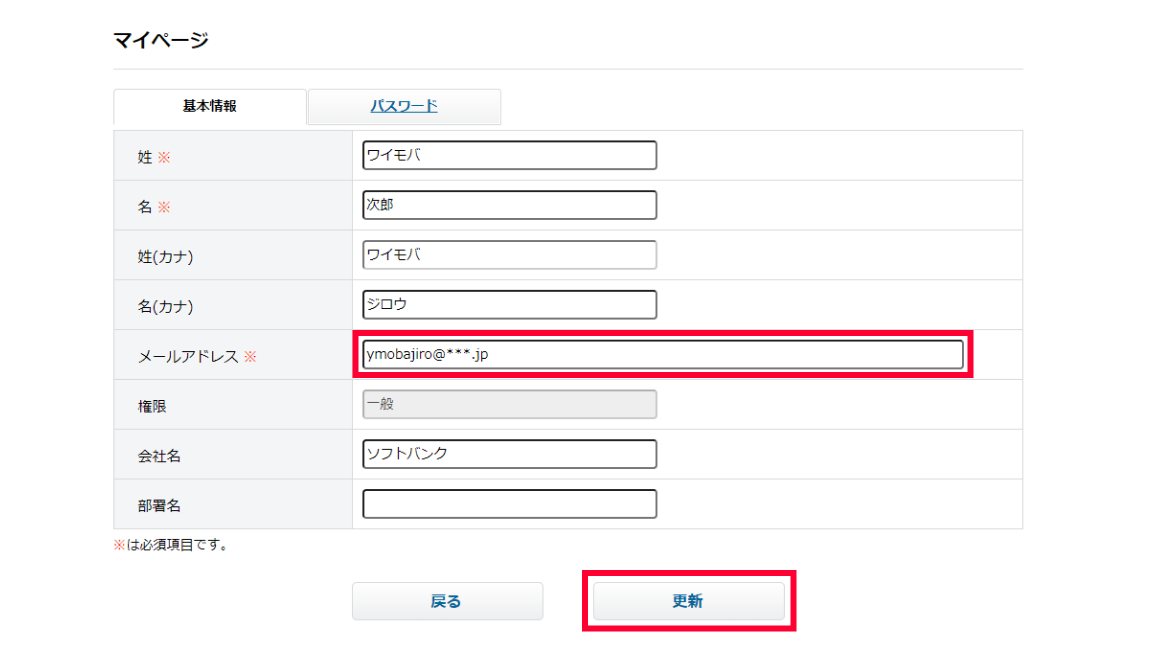Click the 名 input containing 次郎
Viewport: 1152px width, 648px height.
(509, 205)
